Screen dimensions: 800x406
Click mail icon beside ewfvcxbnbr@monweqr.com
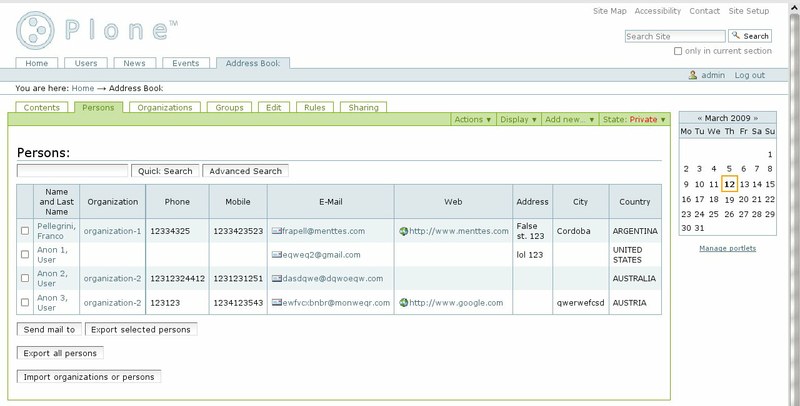(x=277, y=300)
